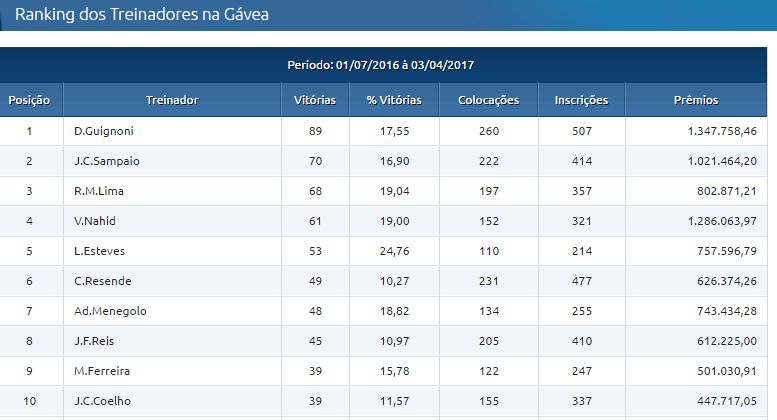Open J.C.Sampaio trainer entry
The height and width of the screenshot is (420, 777).
point(107,161)
